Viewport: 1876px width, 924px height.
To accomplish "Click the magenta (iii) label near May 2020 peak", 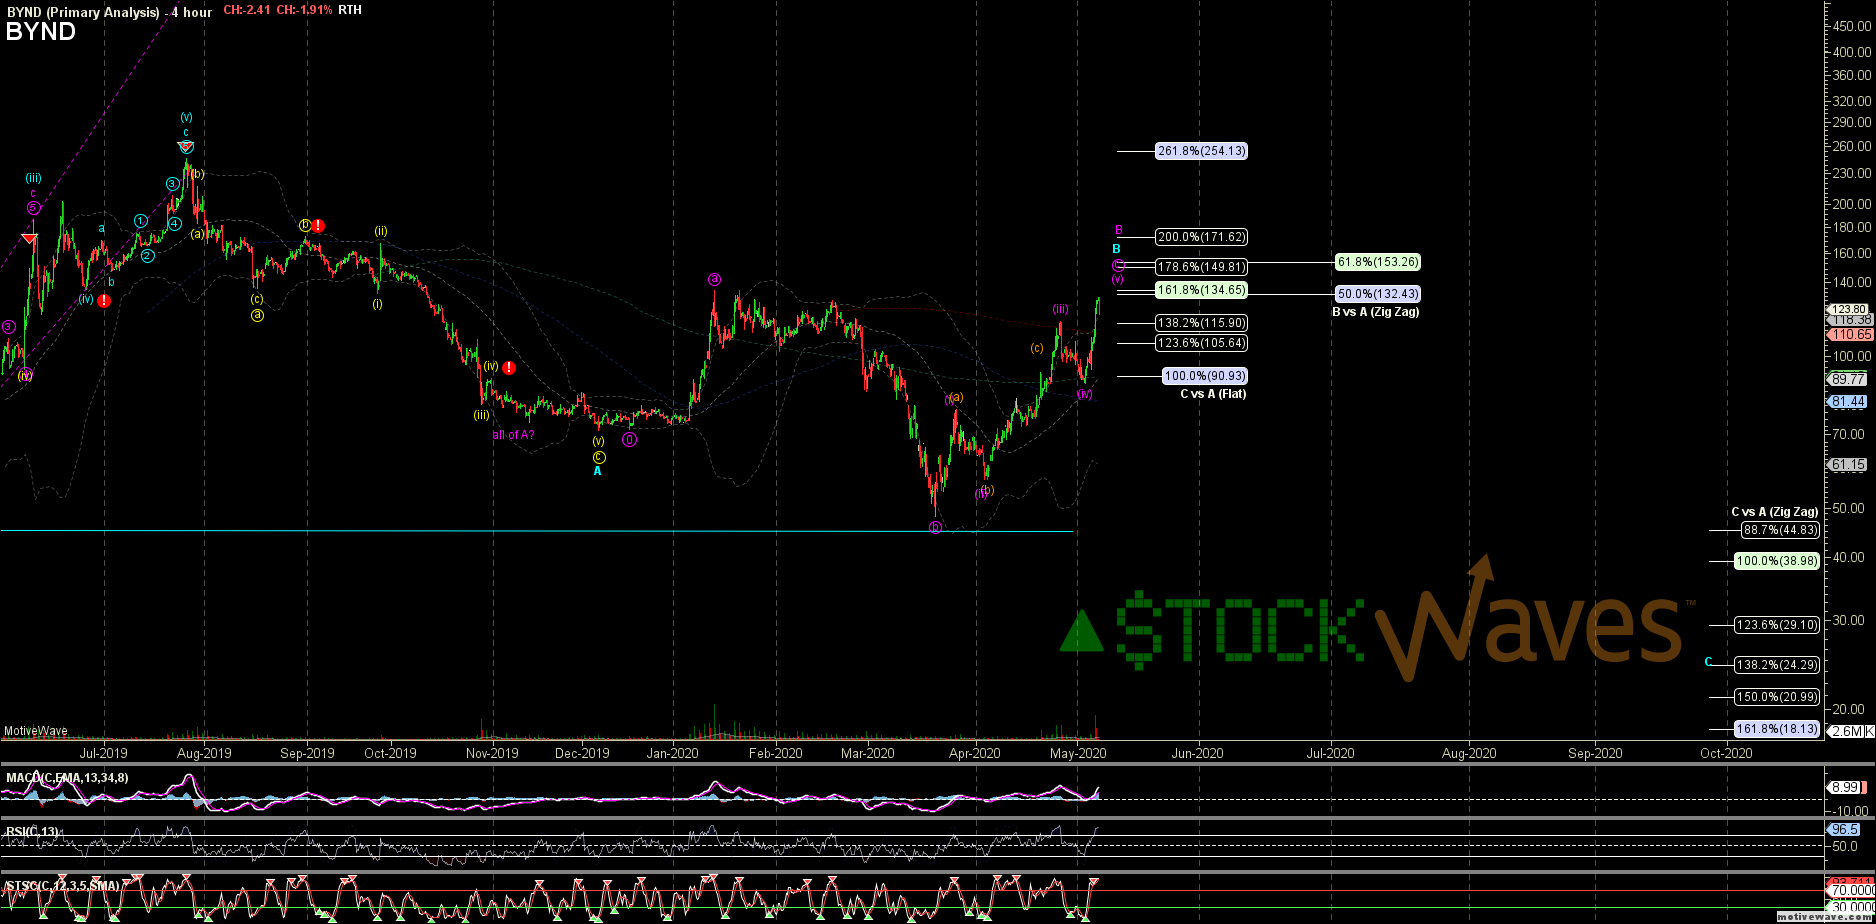I will [x=1060, y=309].
